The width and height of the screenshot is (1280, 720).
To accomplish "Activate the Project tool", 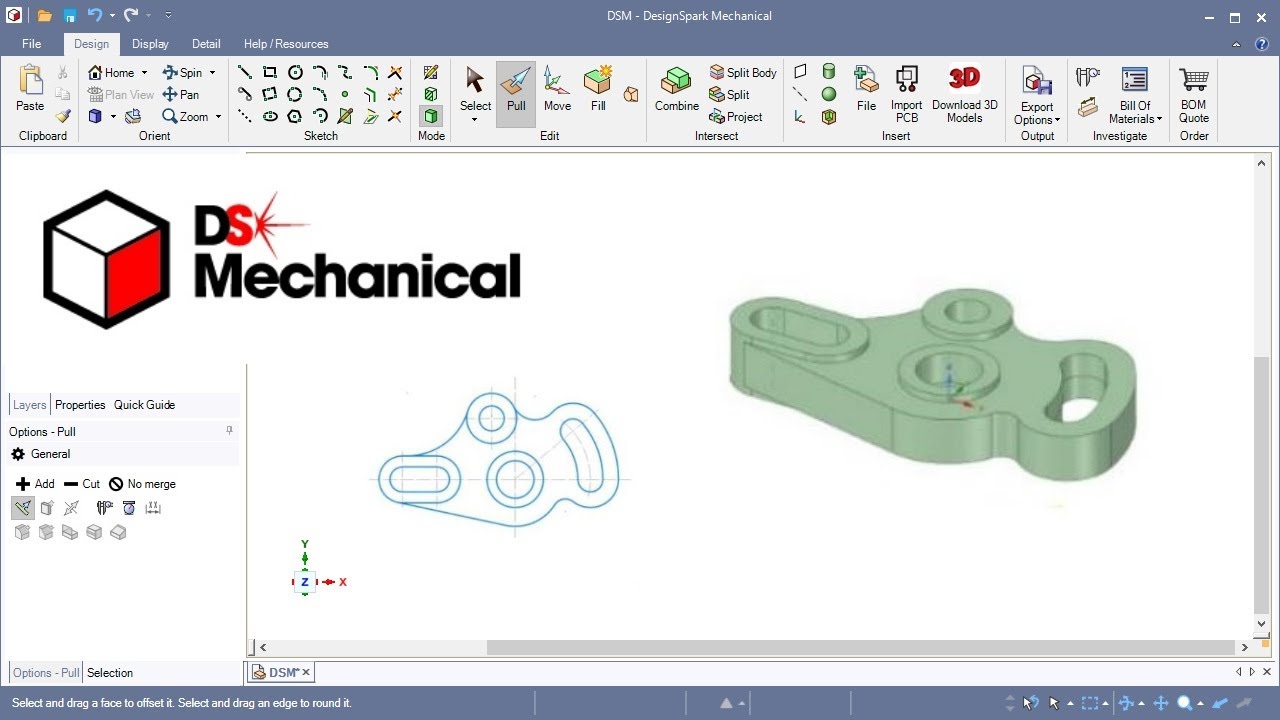I will click(x=736, y=116).
